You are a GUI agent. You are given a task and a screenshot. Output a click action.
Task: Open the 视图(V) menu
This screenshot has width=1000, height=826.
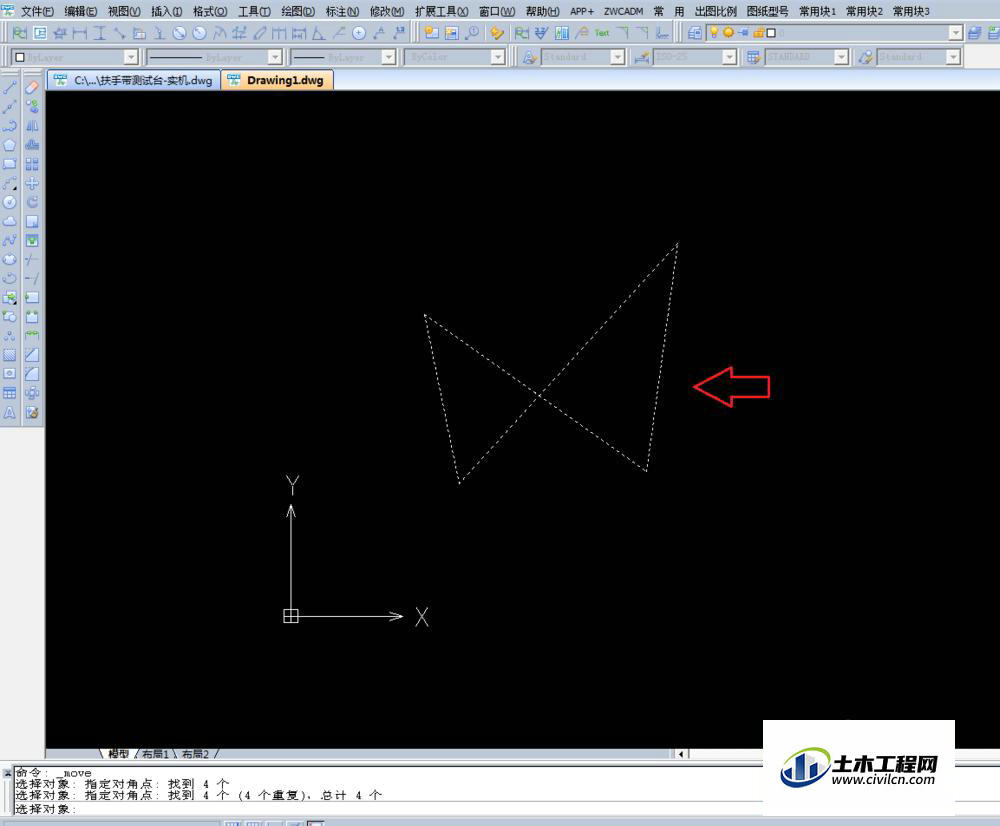pyautogui.click(x=124, y=11)
